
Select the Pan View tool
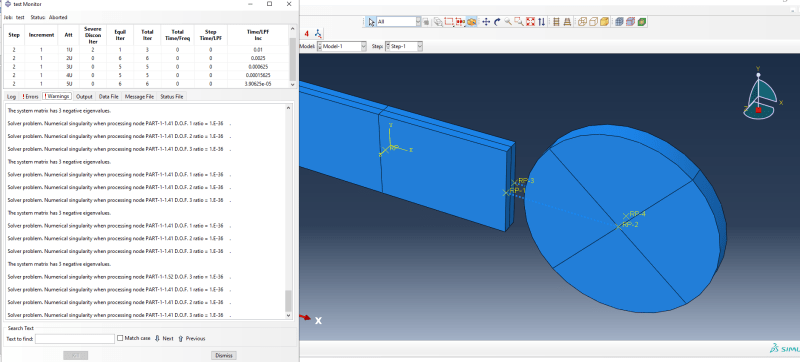[486, 21]
